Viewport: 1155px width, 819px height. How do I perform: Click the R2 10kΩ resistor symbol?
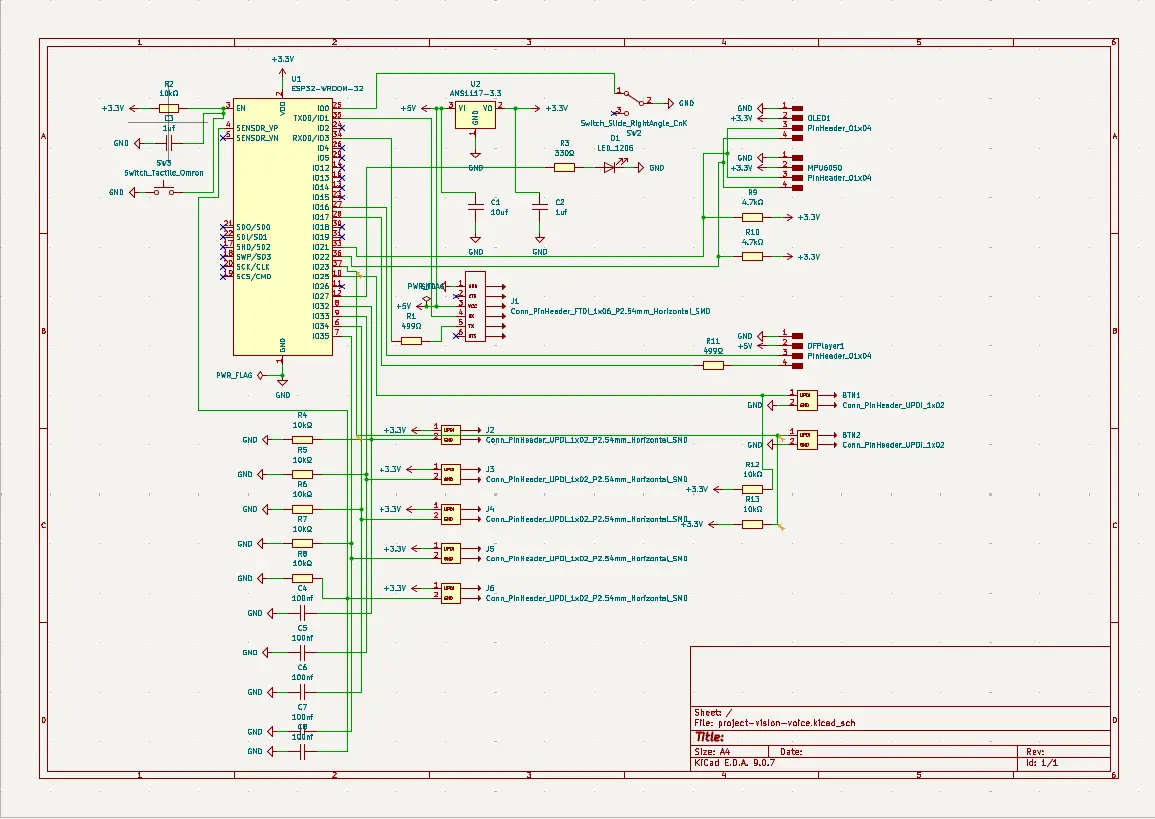pos(169,108)
